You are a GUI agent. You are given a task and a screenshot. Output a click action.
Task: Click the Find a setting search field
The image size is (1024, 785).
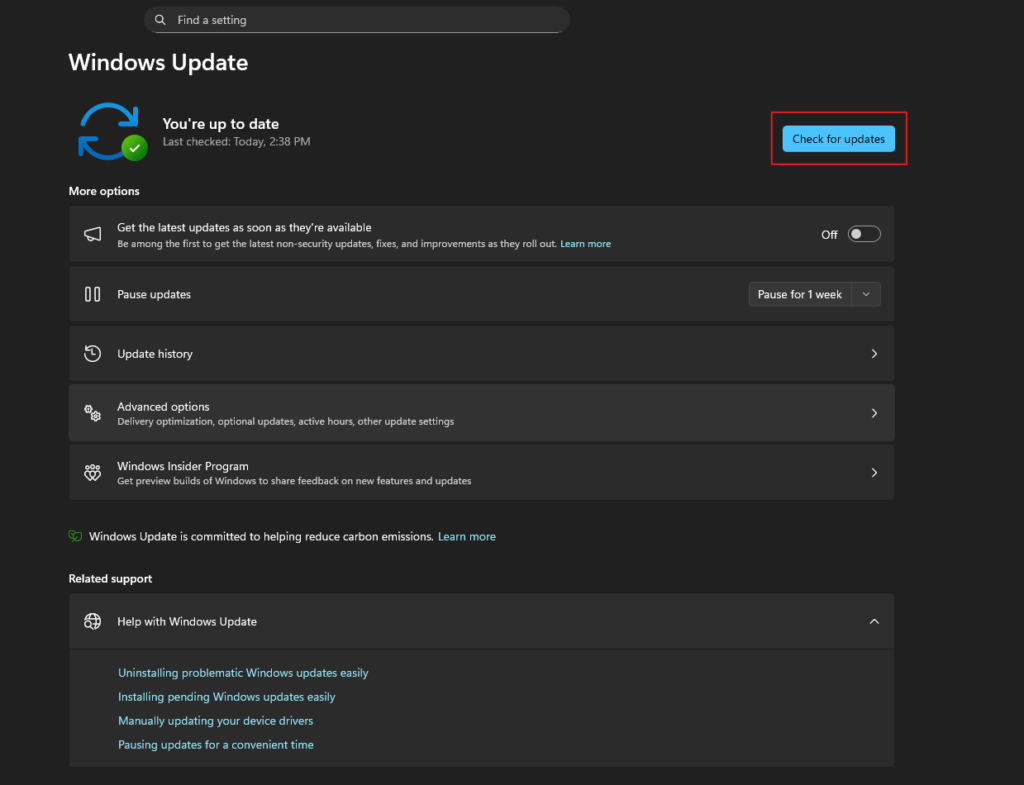coord(356,19)
